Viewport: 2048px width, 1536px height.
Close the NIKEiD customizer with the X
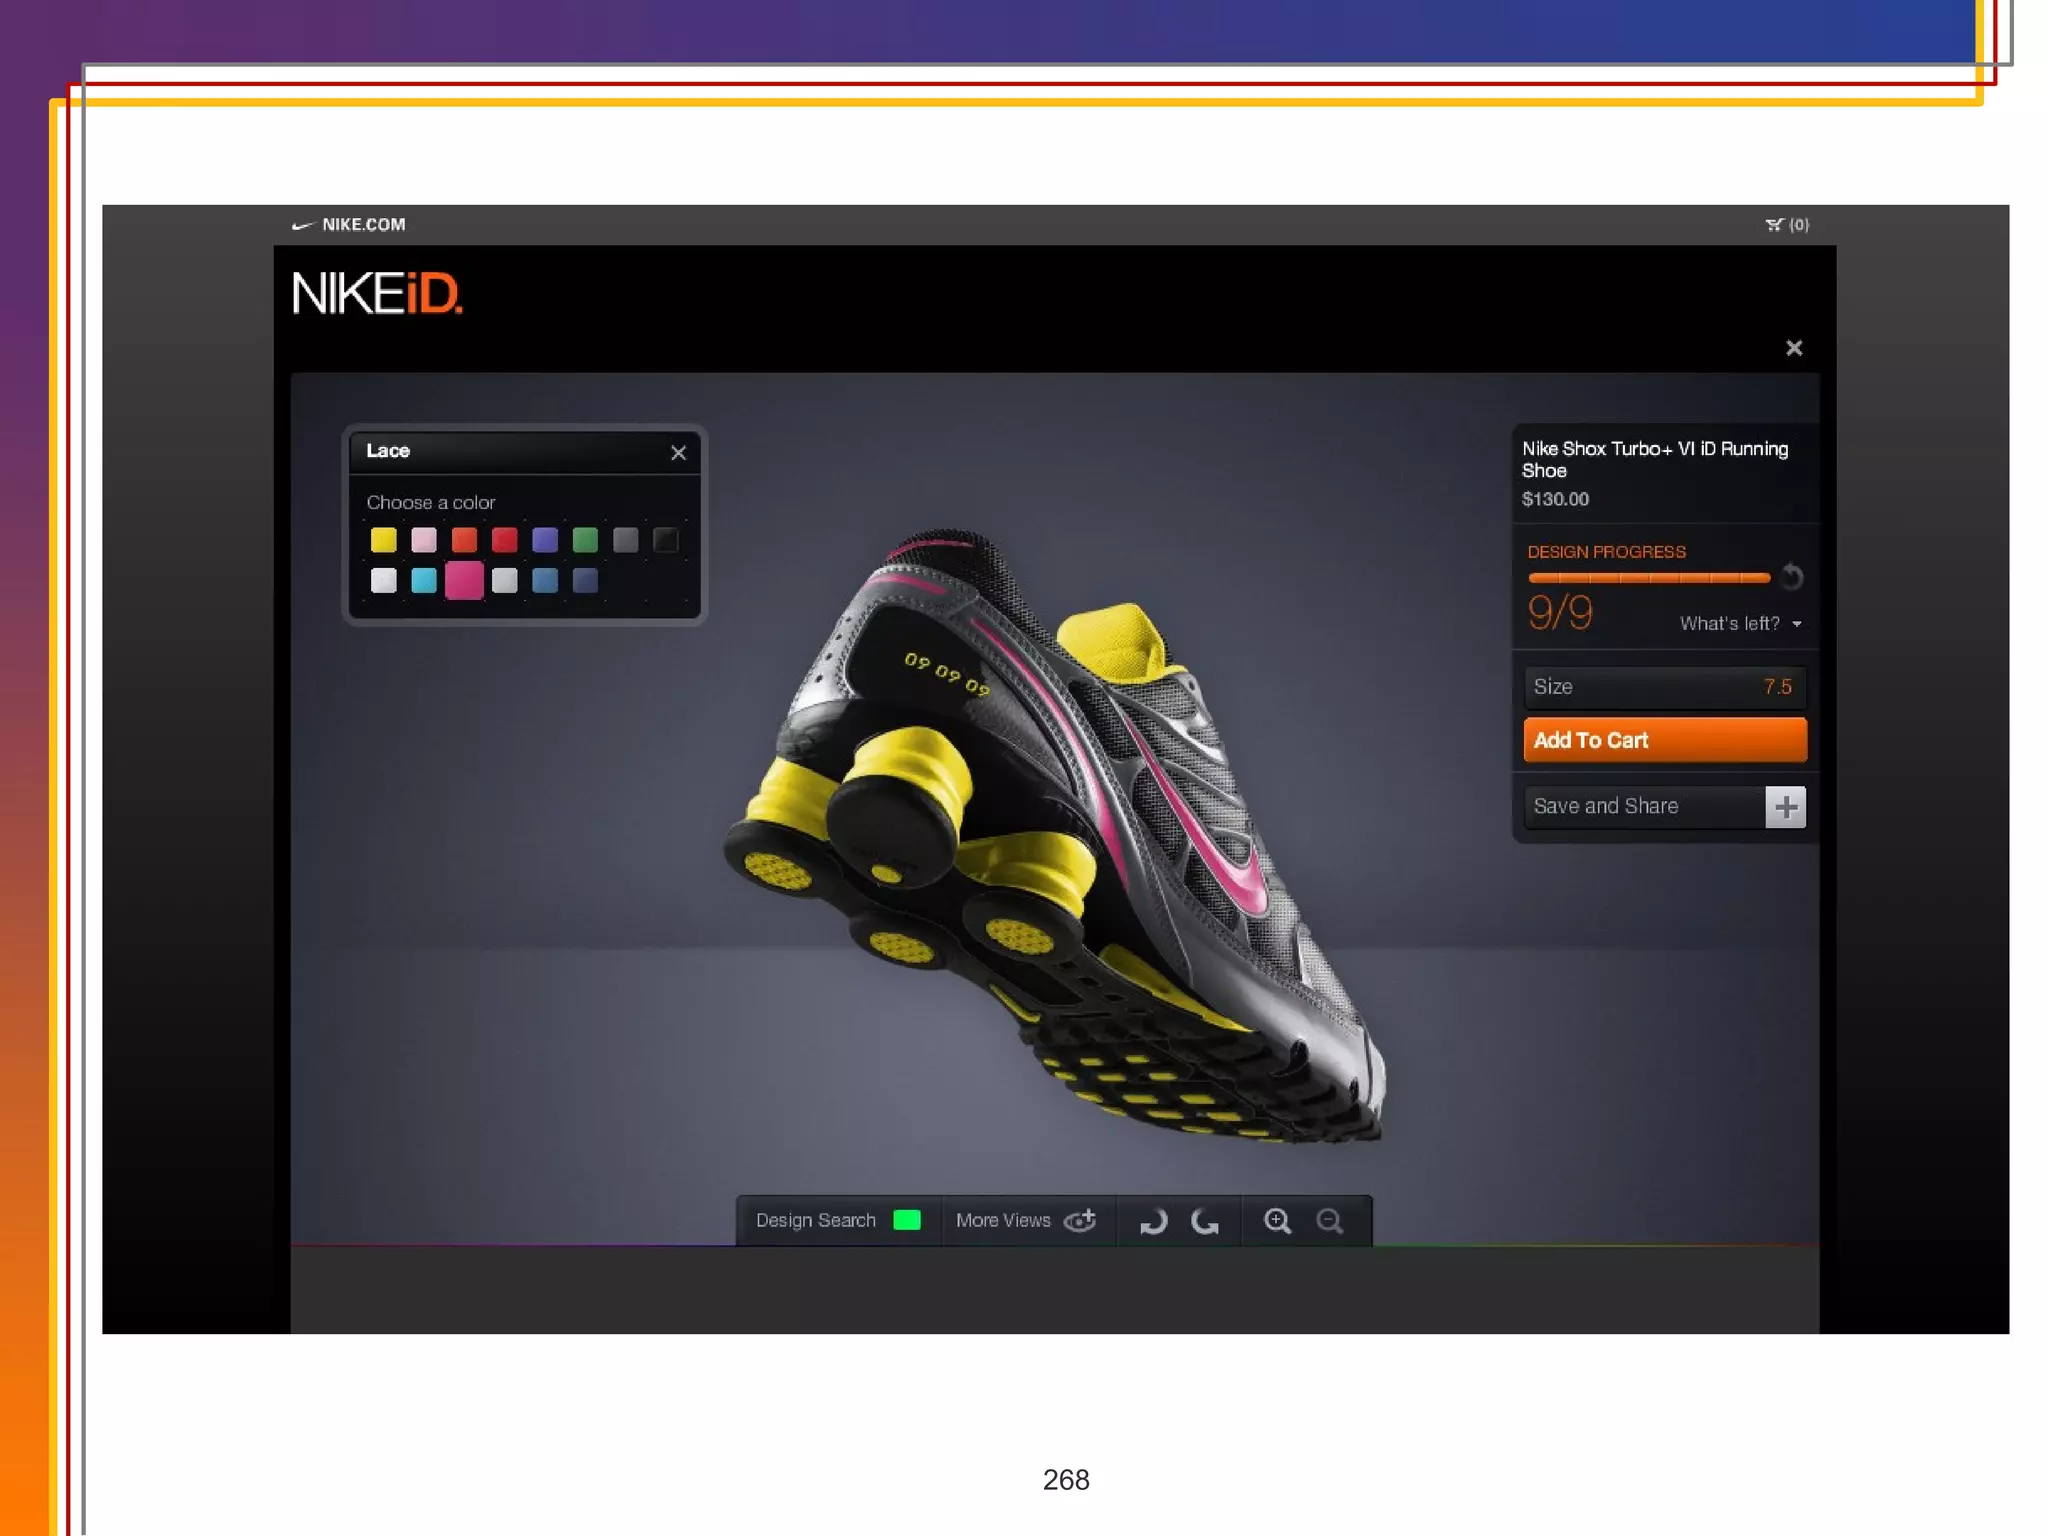click(1794, 348)
